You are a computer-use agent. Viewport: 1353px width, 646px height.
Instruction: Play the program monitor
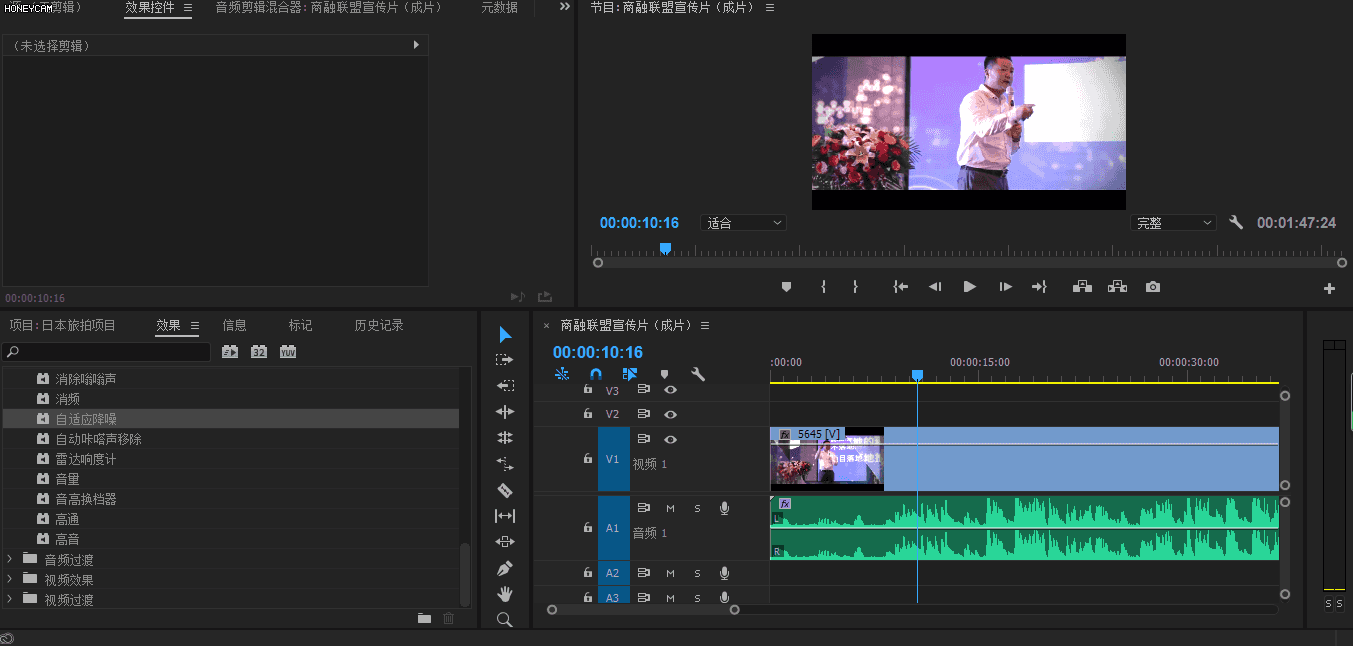point(969,287)
